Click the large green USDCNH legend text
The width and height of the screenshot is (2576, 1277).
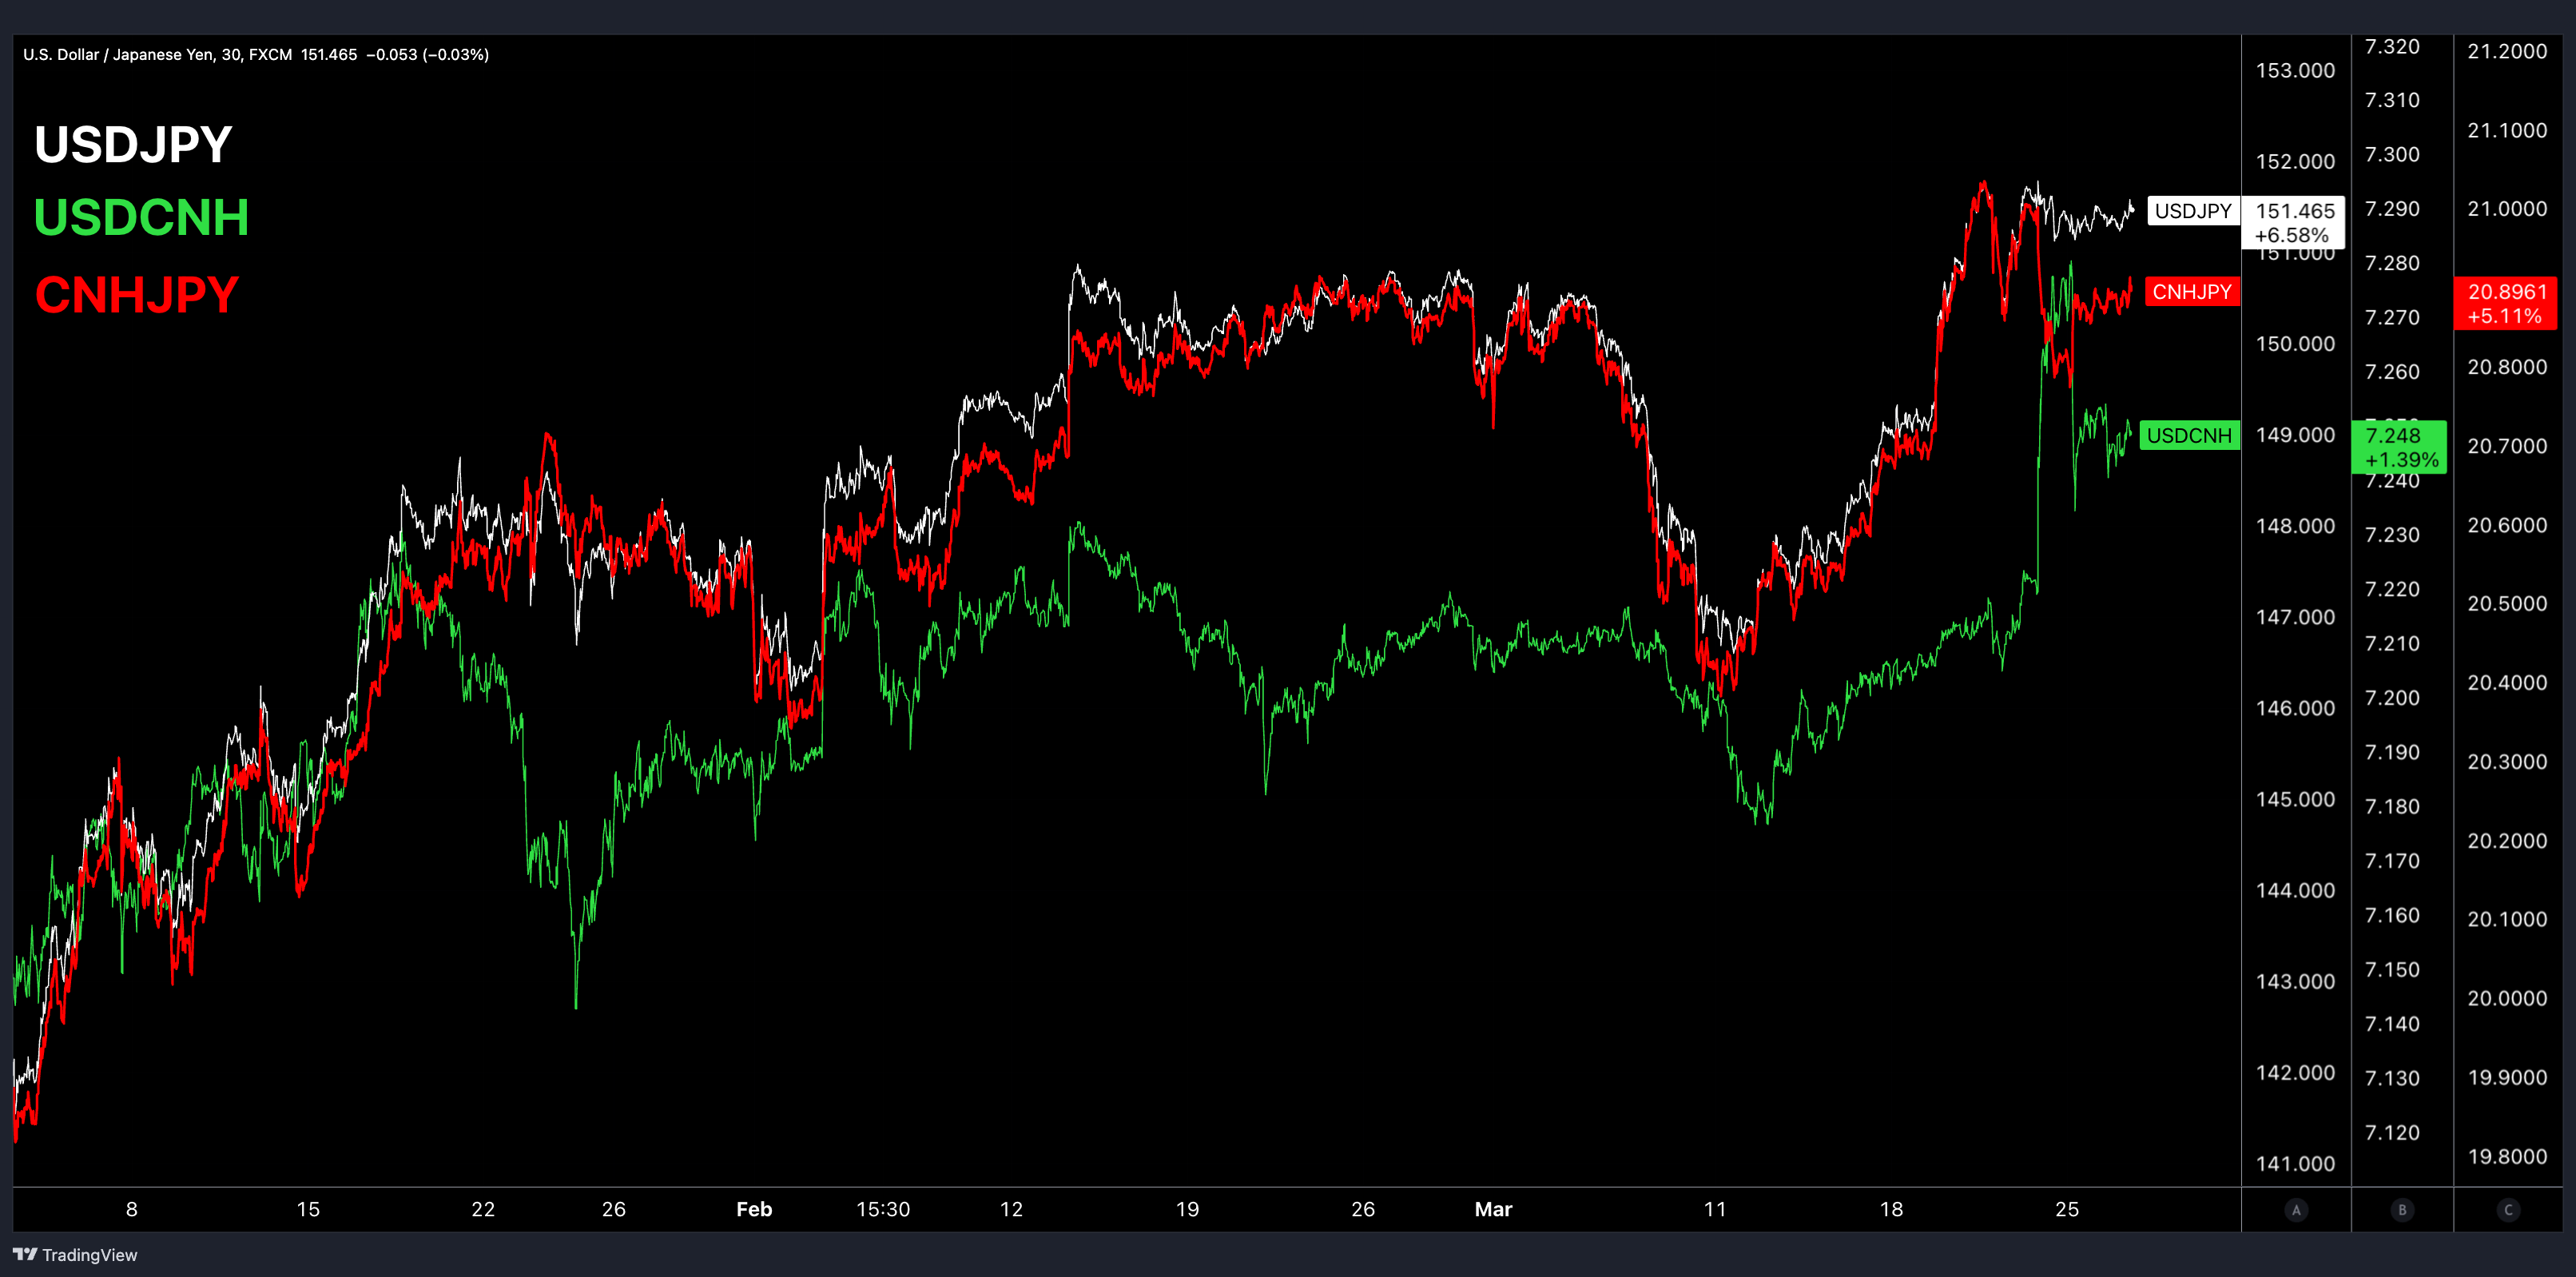[x=141, y=217]
